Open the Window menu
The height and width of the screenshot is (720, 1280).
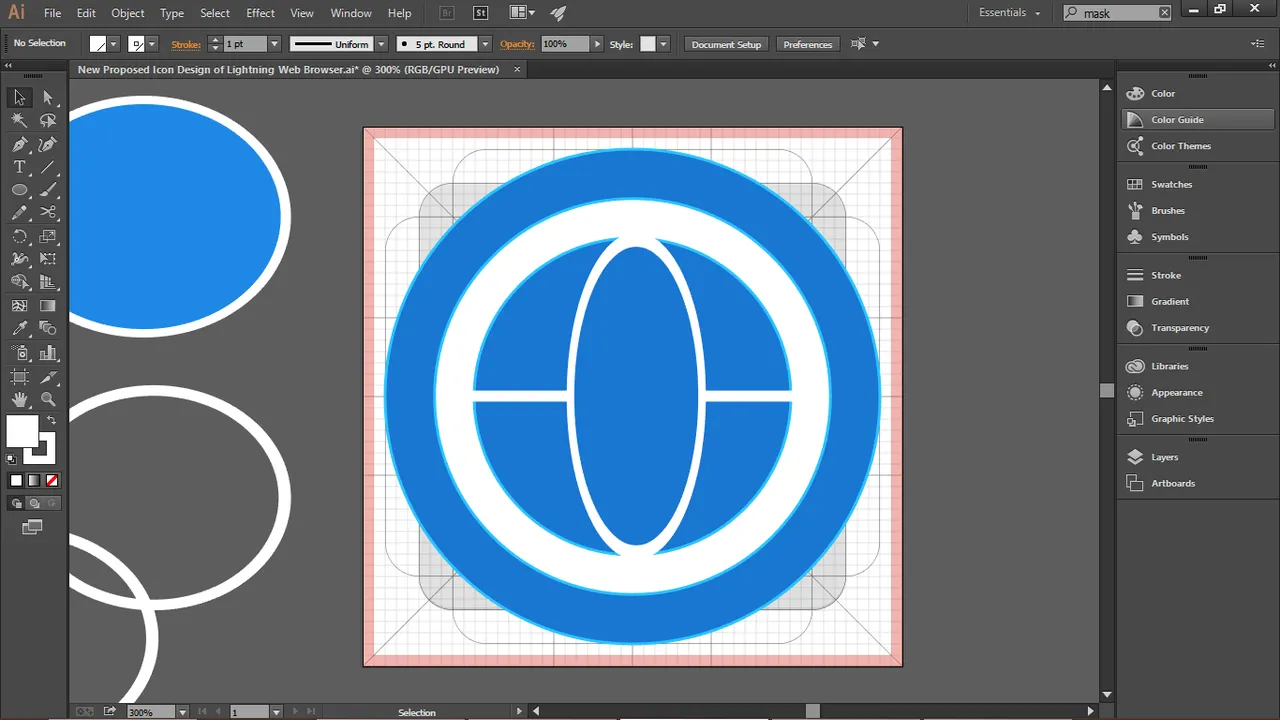coord(351,13)
